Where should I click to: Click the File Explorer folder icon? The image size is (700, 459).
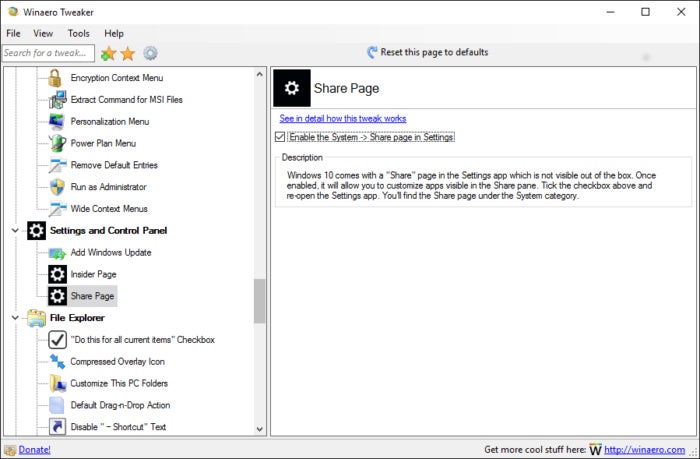point(36,318)
